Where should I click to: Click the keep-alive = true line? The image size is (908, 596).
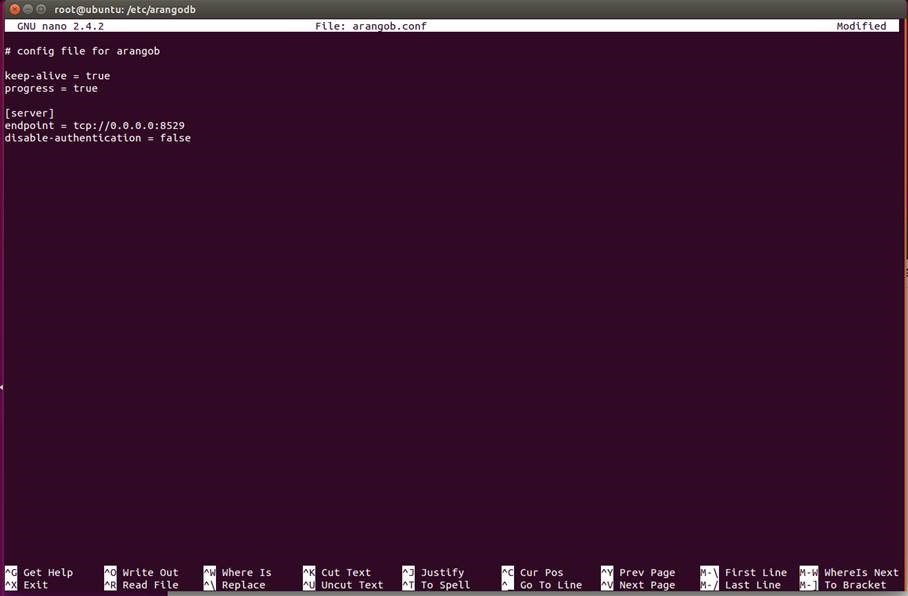tap(57, 76)
